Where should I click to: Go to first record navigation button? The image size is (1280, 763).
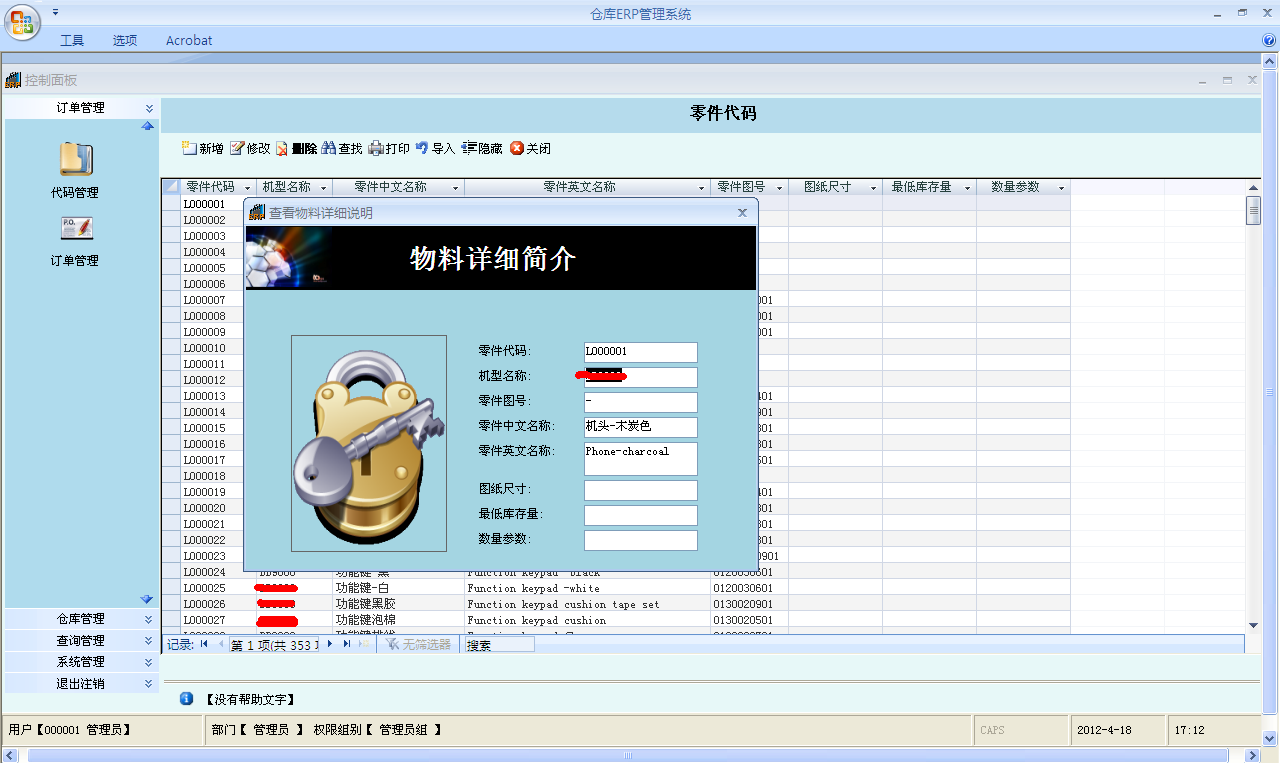coord(205,644)
